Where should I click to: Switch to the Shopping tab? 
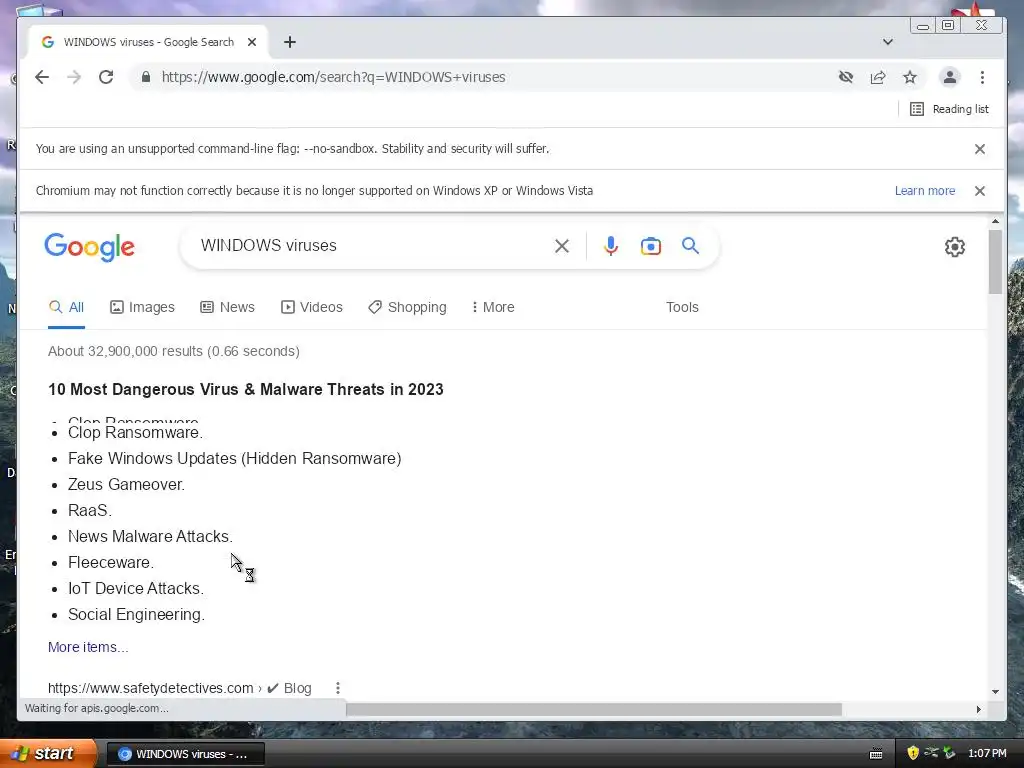click(x=408, y=307)
